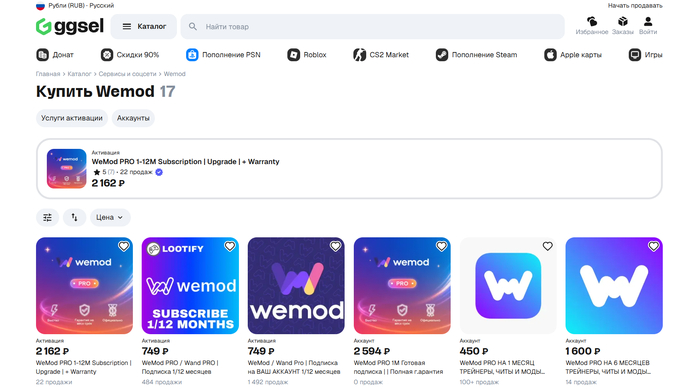Click Начать продавать link

[635, 6]
